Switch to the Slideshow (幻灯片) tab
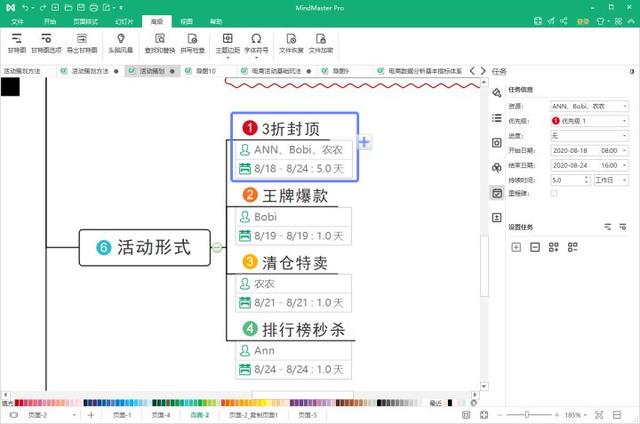Viewport: 640px width, 424px height. point(124,22)
